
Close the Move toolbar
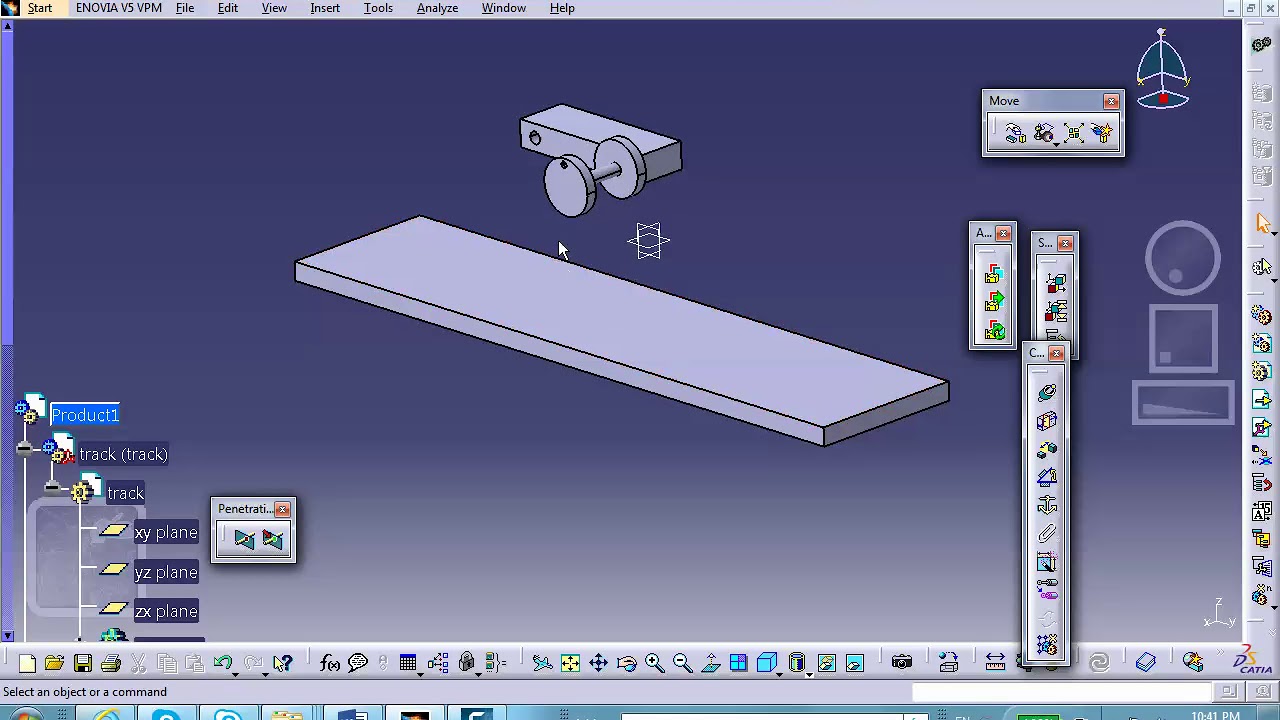(x=1111, y=101)
